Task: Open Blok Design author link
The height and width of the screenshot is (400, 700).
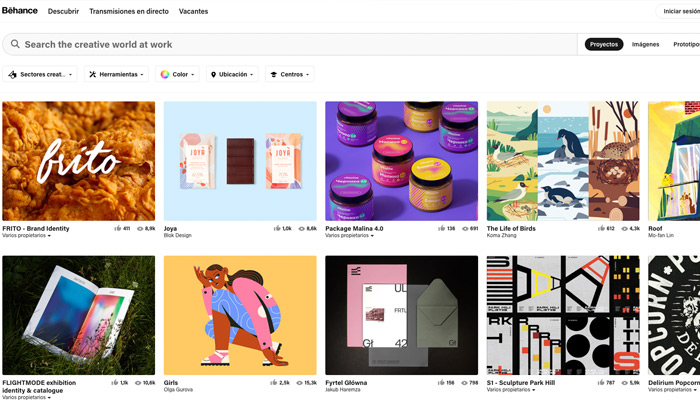Action: tap(178, 235)
